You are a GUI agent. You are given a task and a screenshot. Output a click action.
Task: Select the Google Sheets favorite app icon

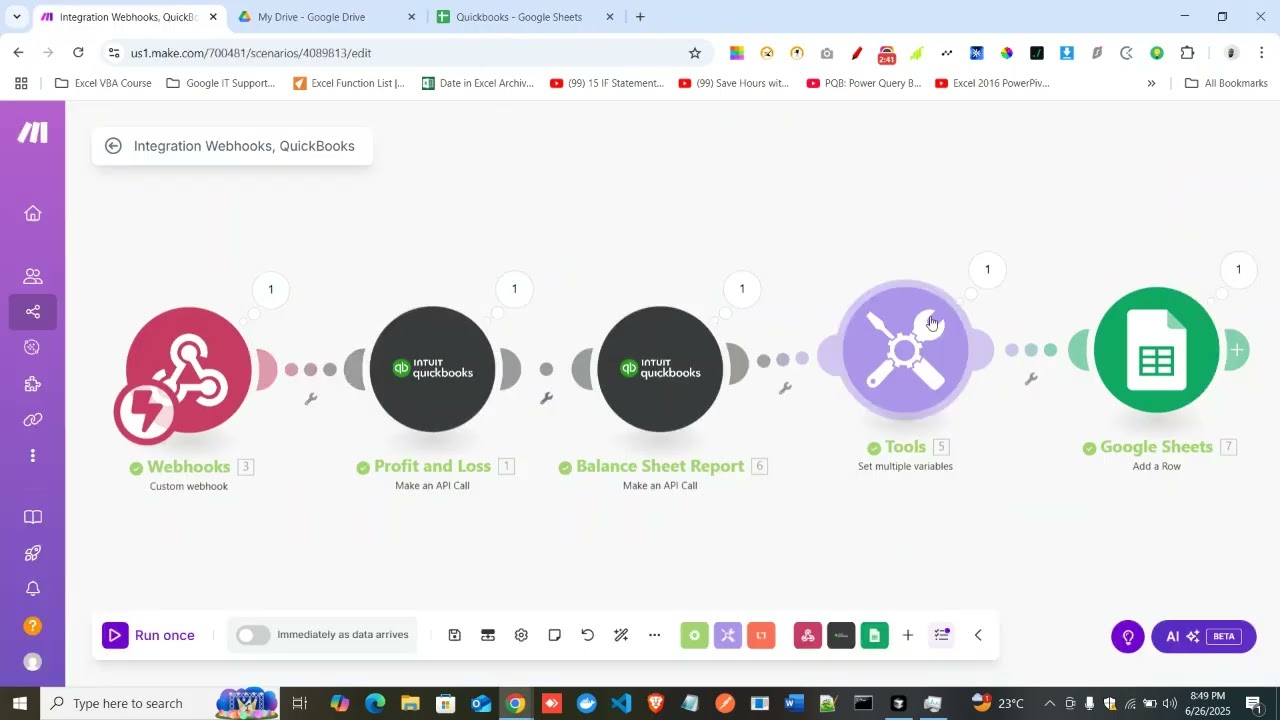[x=875, y=635]
